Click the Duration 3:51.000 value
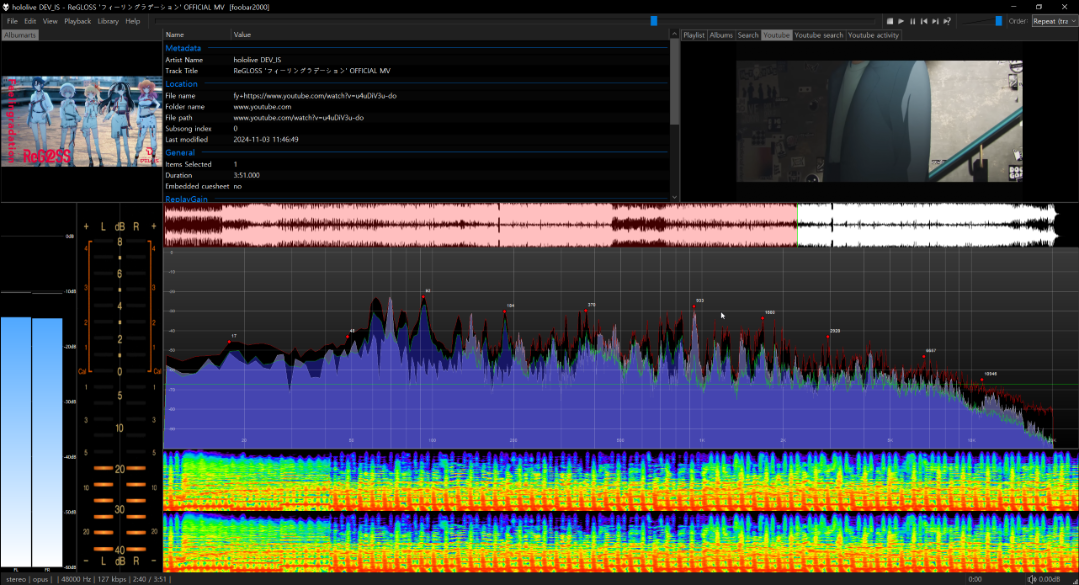The width and height of the screenshot is (1079, 585). [246, 176]
